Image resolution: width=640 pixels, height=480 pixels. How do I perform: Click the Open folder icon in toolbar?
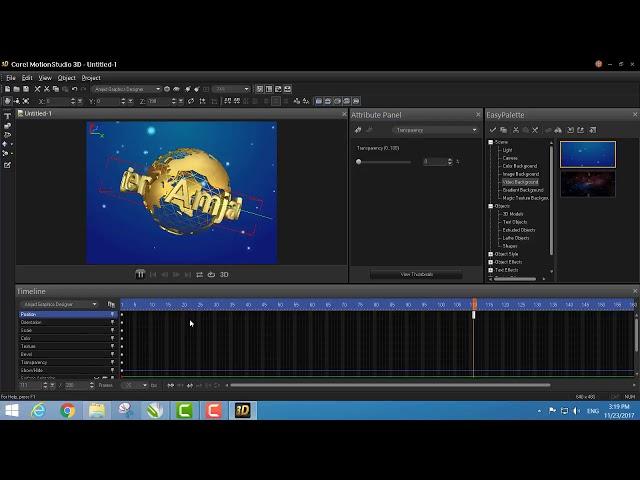click(16, 89)
